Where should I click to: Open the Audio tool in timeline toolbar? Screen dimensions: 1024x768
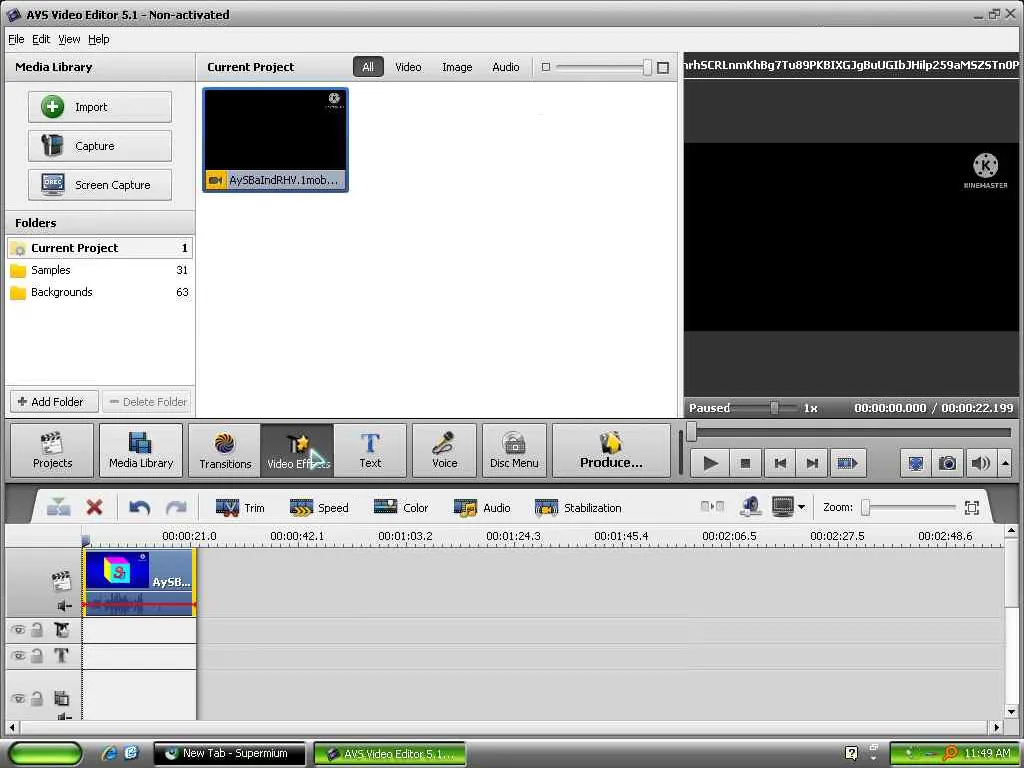pyautogui.click(x=482, y=507)
